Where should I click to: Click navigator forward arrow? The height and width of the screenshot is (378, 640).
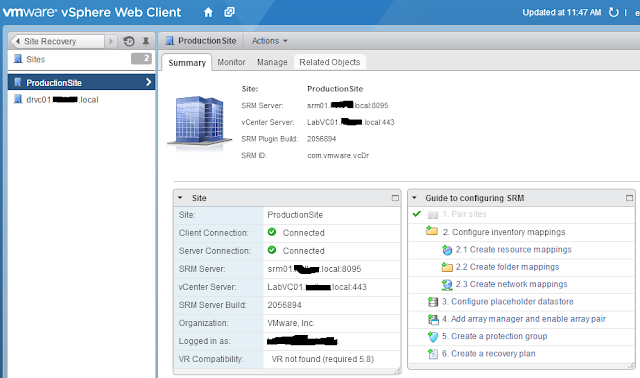click(111, 41)
